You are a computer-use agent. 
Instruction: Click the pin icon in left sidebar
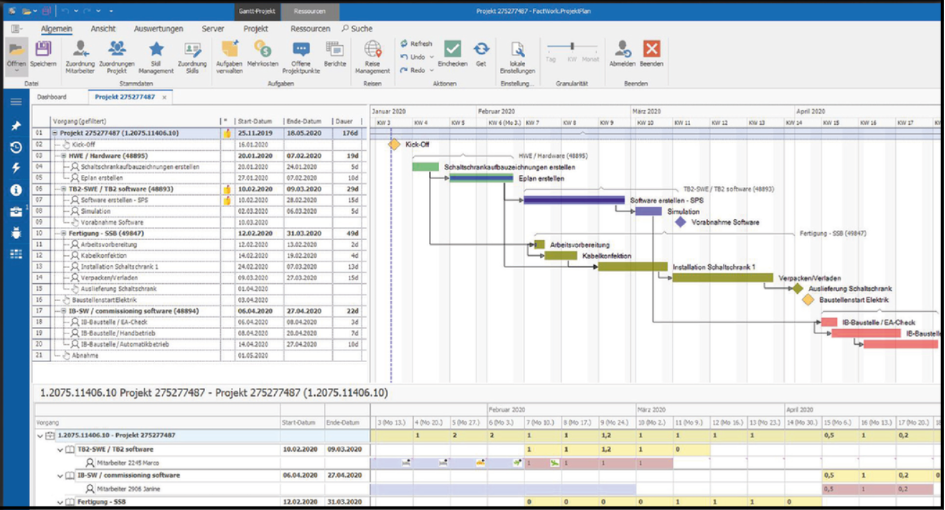point(16,125)
